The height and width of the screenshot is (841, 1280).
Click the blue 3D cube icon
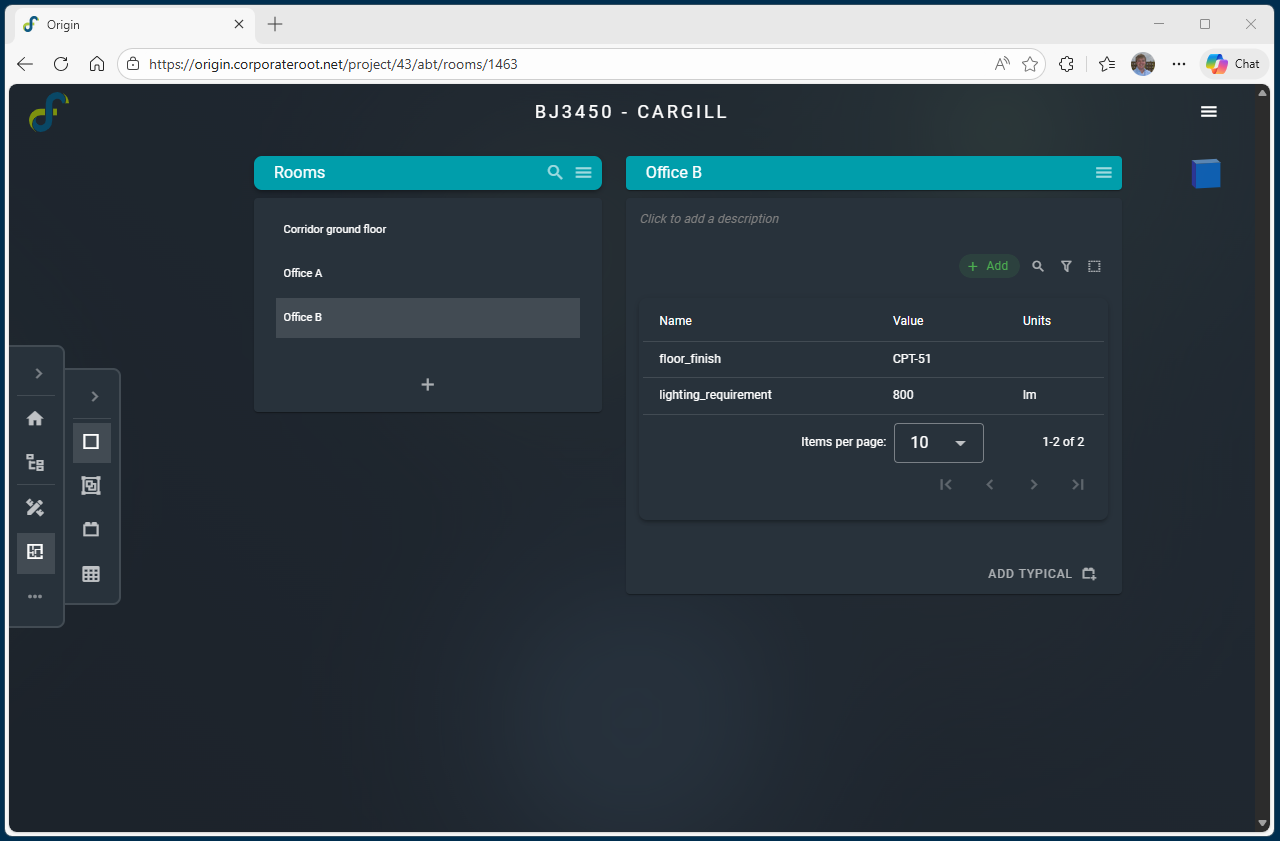[x=1206, y=174]
